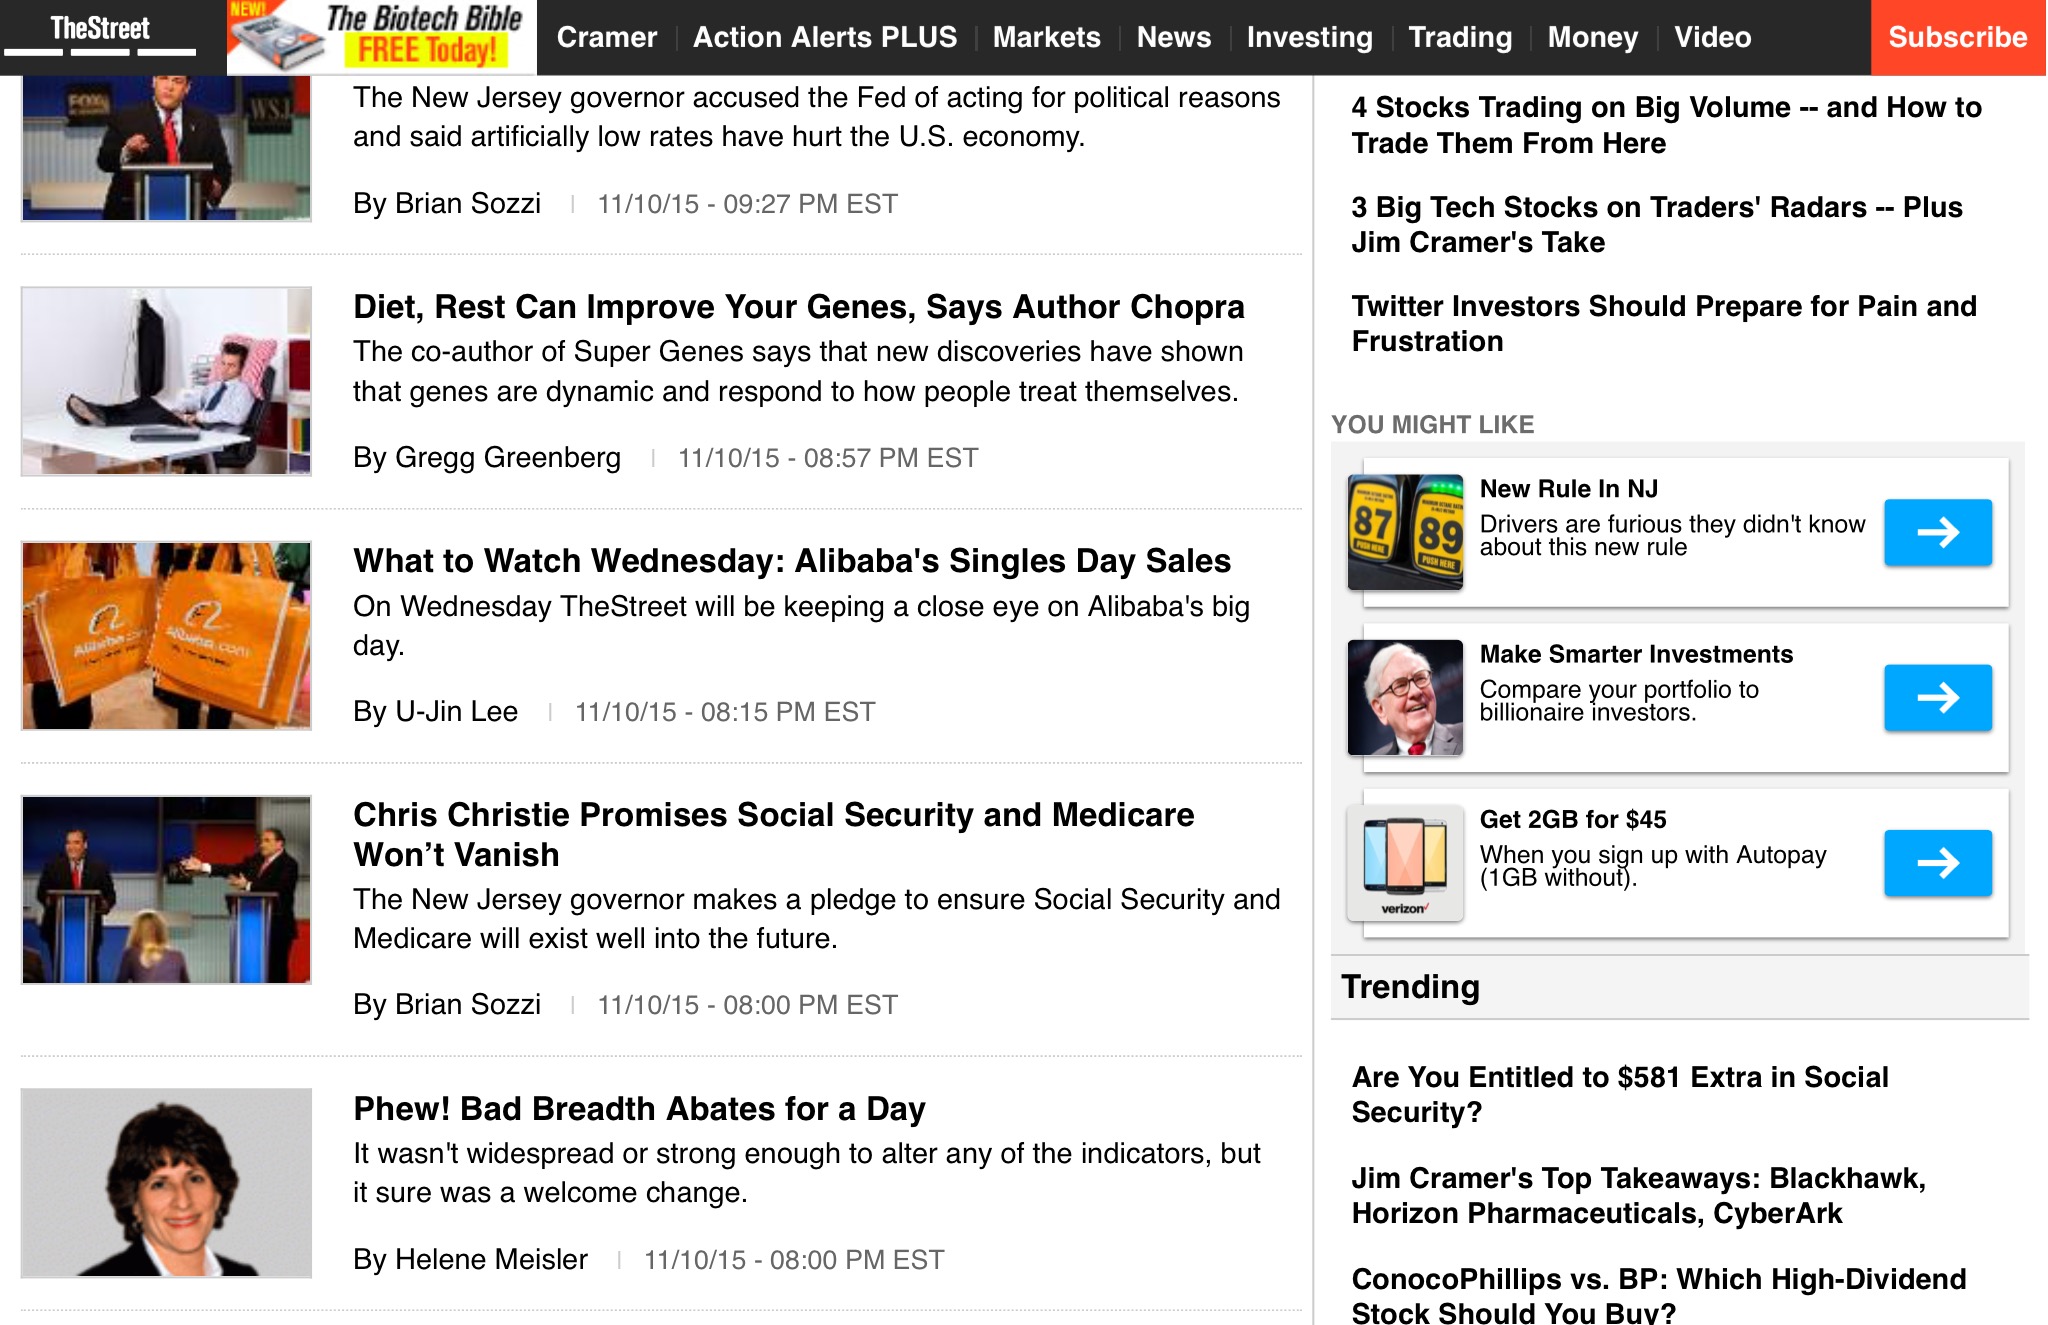This screenshot has height=1325, width=2048.
Task: Click Super Genes co-author summary text
Action: (x=798, y=371)
